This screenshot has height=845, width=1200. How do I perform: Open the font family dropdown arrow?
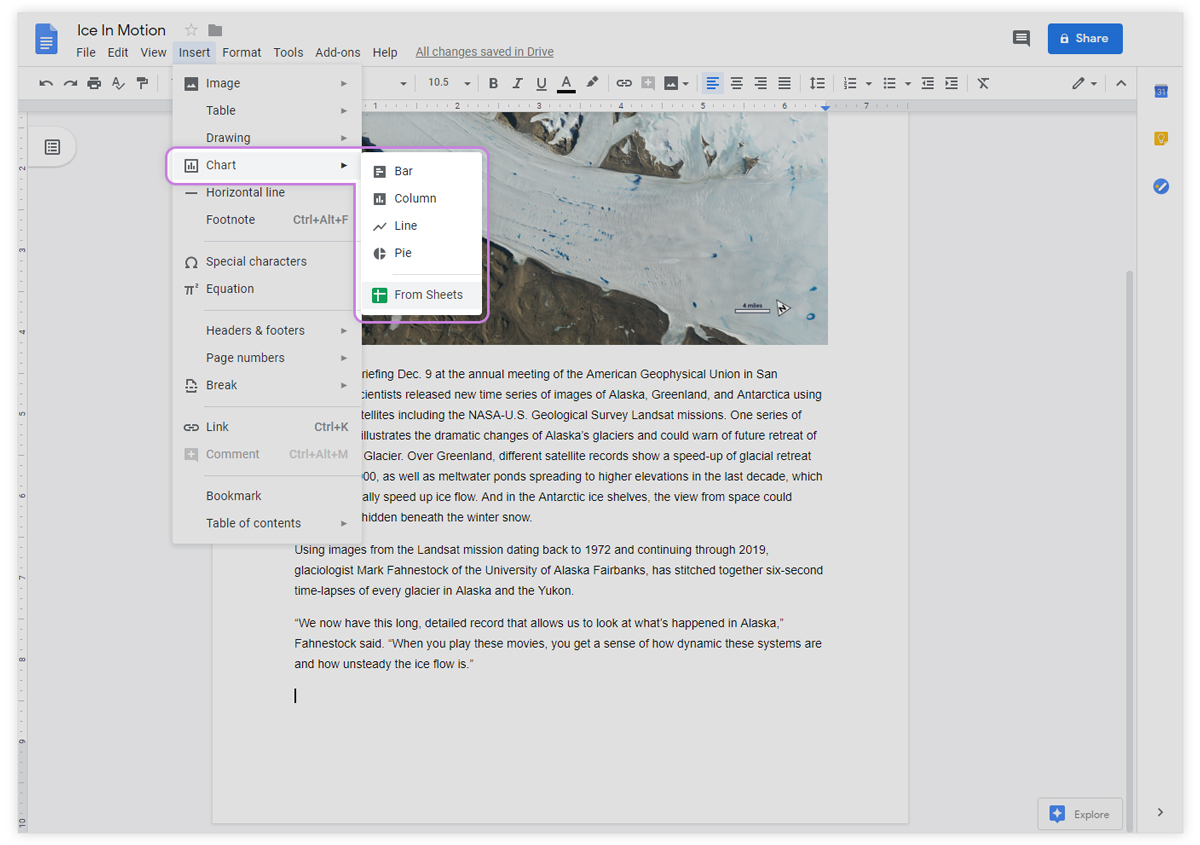(403, 84)
